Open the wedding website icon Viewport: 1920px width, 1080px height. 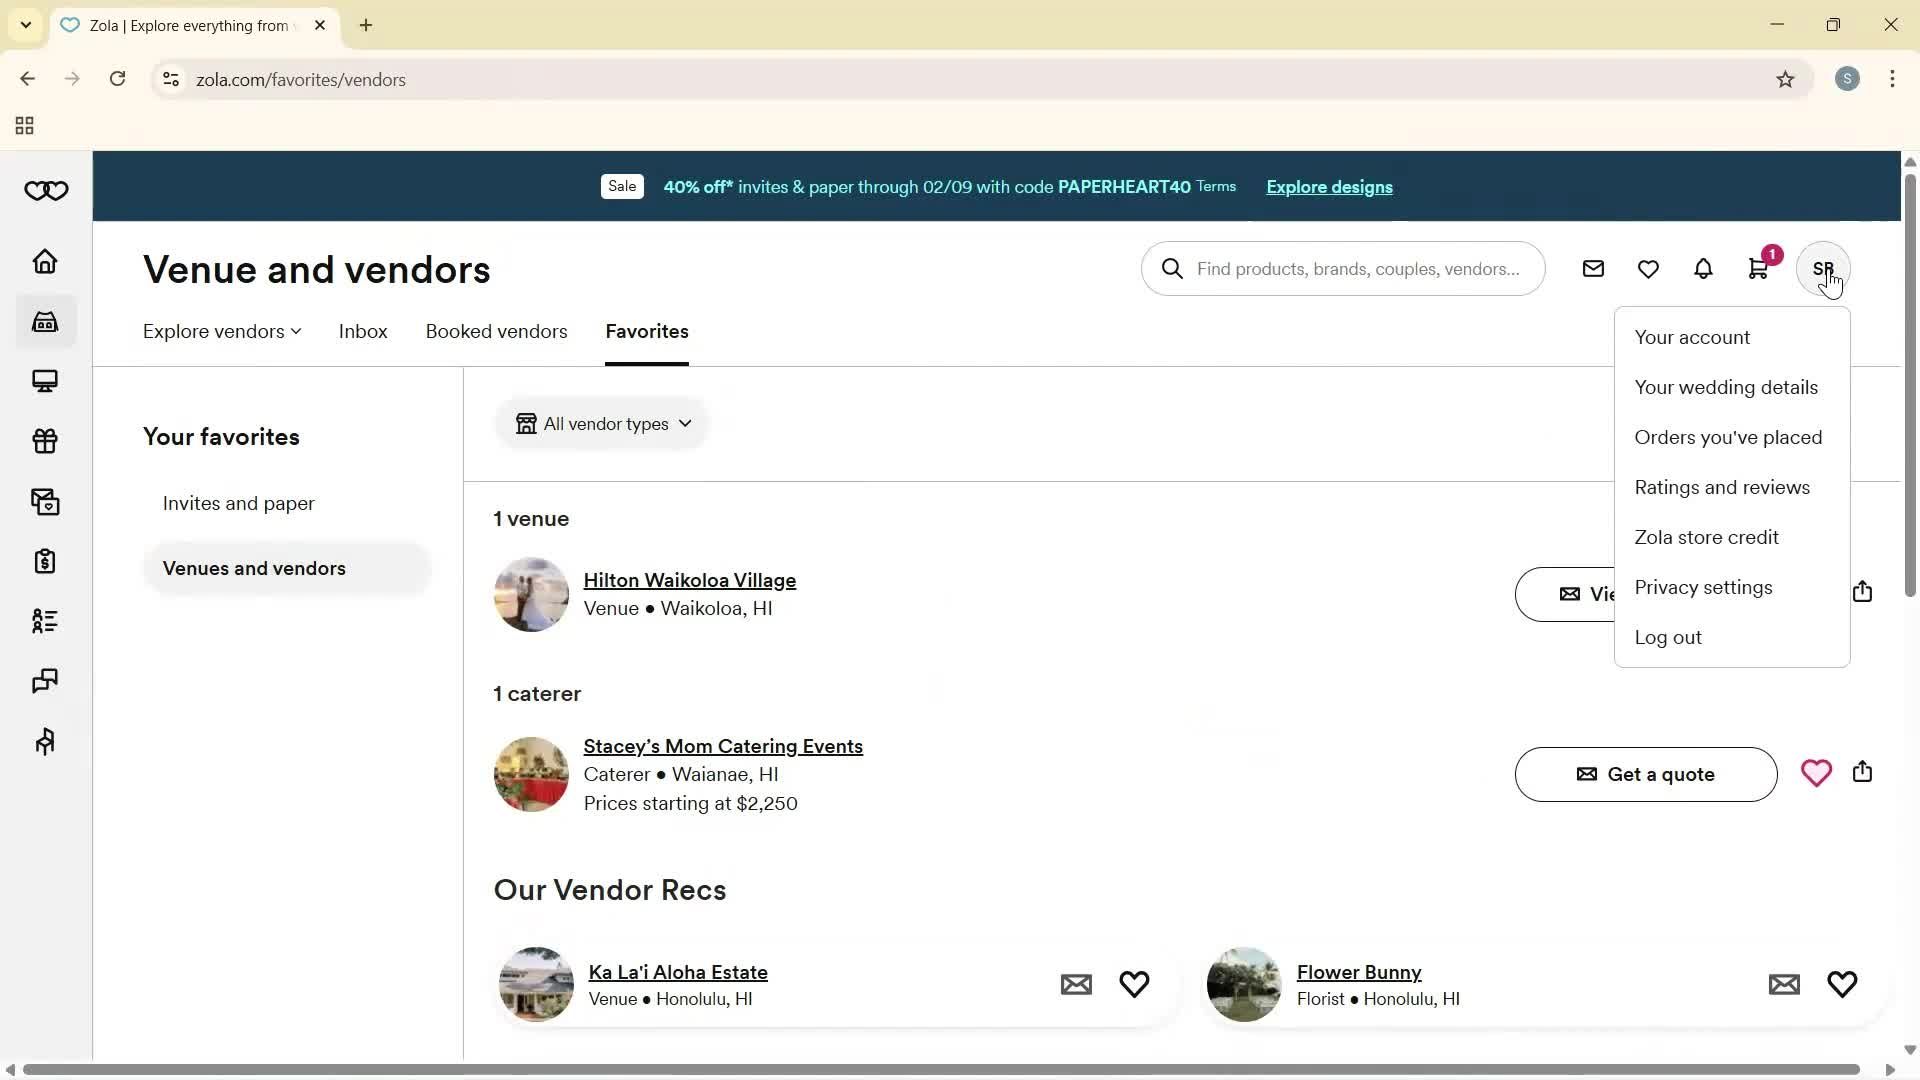[45, 381]
